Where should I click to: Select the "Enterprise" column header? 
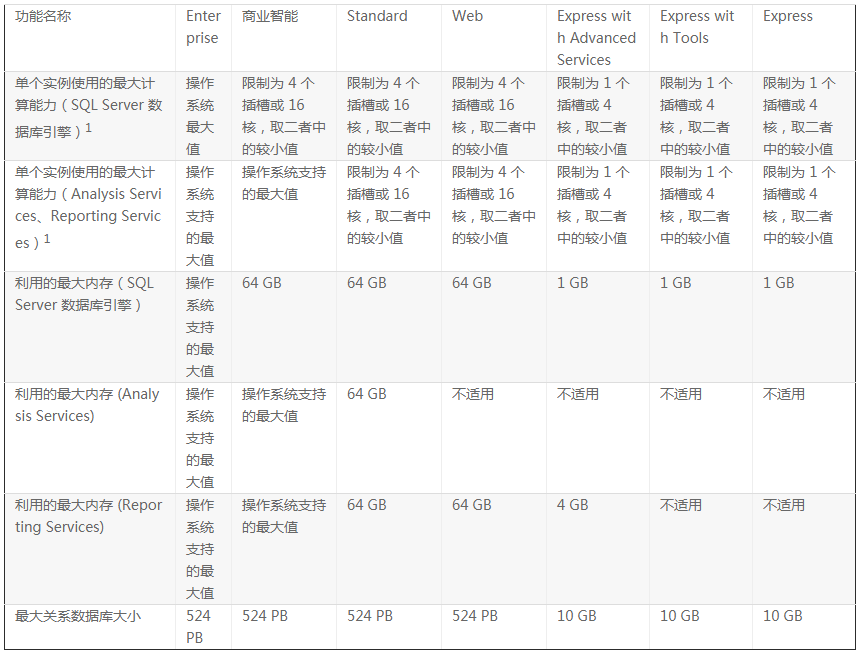[x=203, y=27]
